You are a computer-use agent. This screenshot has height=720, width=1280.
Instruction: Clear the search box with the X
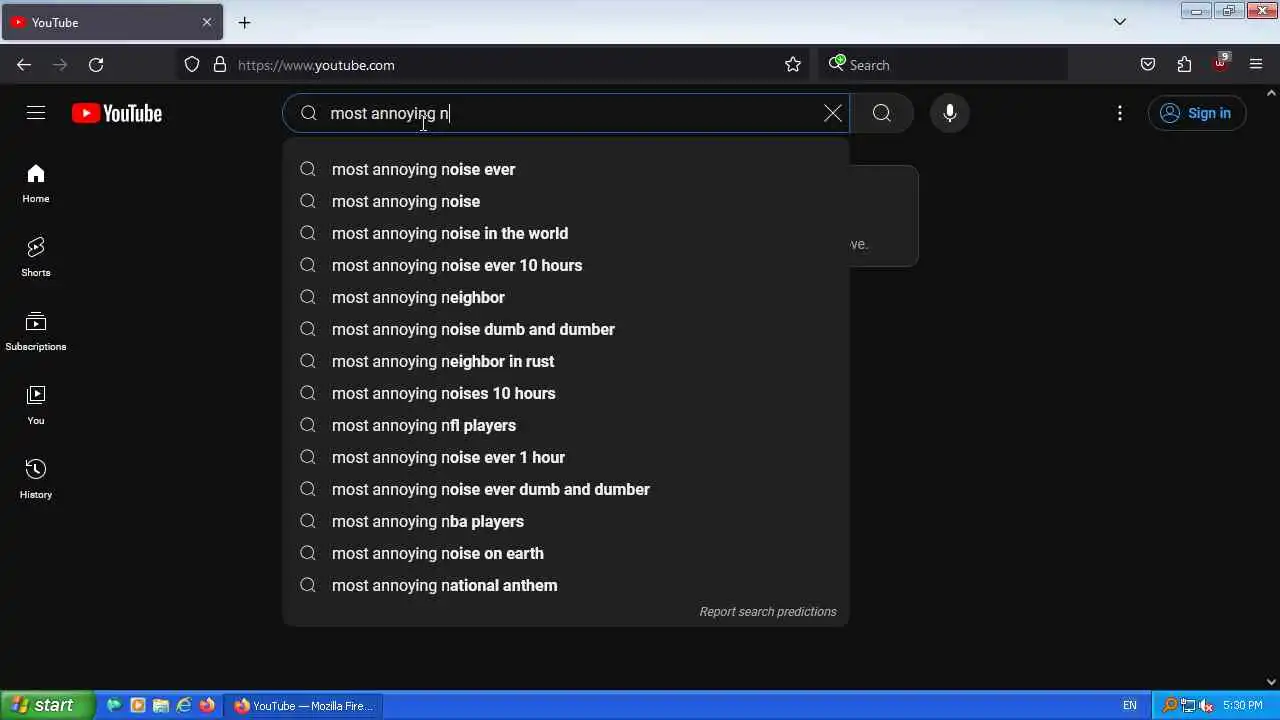832,113
